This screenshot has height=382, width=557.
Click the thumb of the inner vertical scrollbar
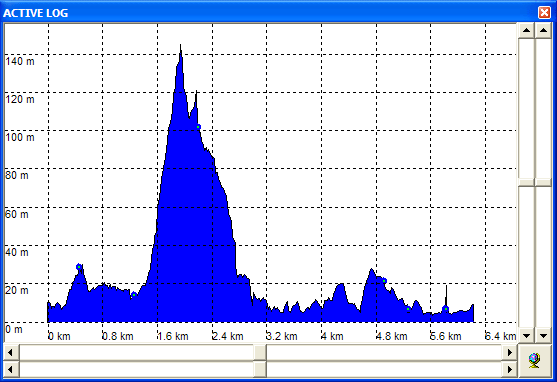[526, 183]
